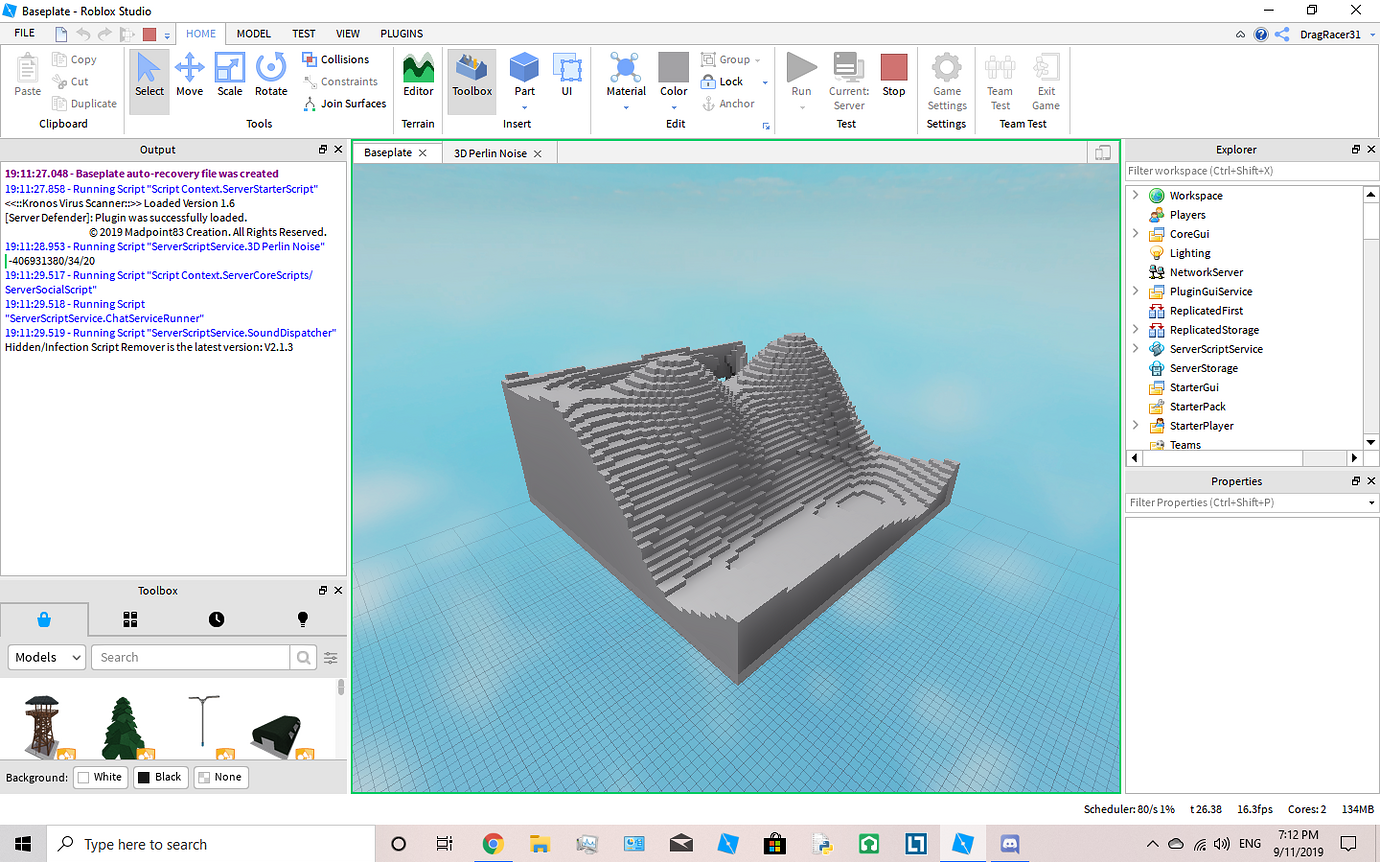Viewport: 1380px width, 862px height.
Task: Toggle the Anchor setting
Action: click(x=728, y=104)
